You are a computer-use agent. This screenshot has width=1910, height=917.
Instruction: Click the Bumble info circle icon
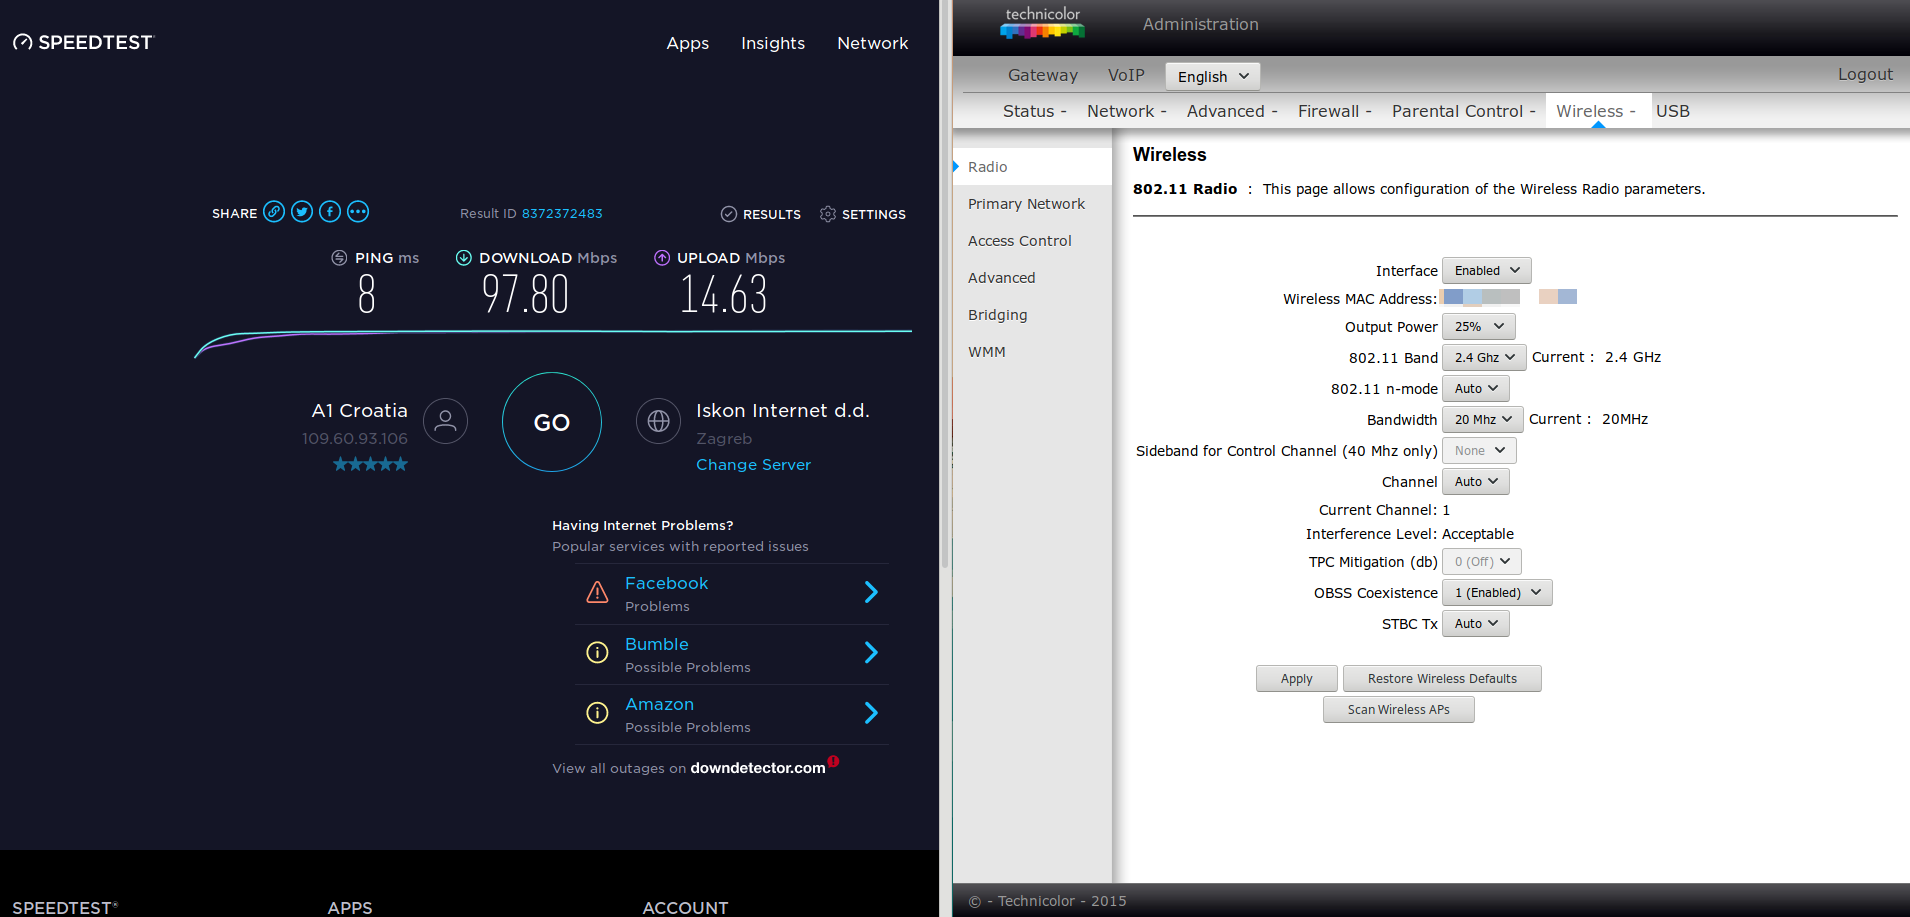tap(597, 653)
